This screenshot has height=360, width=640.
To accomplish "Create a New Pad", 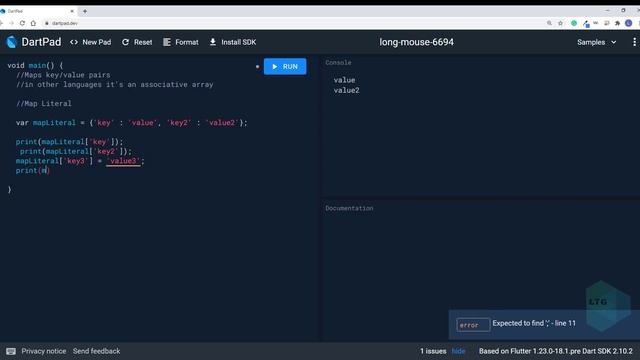I will click(91, 42).
